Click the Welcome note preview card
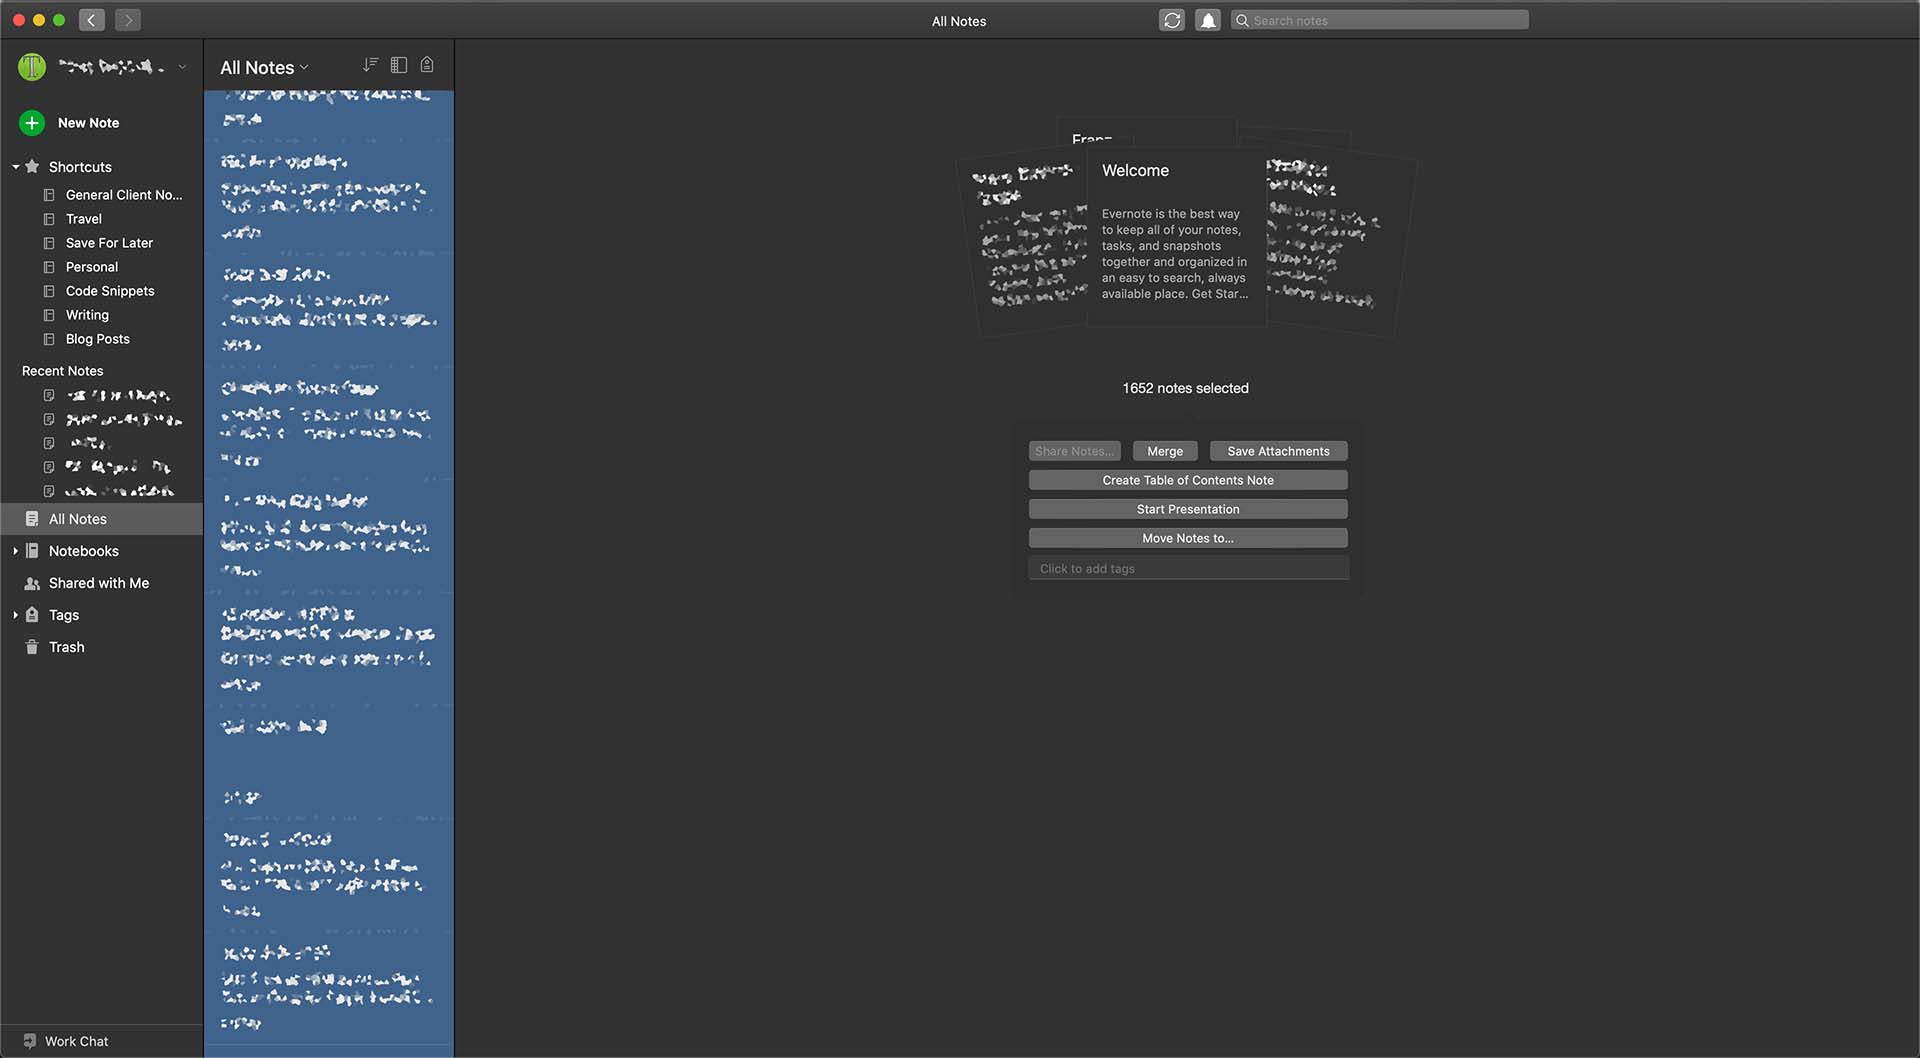Viewport: 1920px width, 1058px height. click(x=1177, y=237)
